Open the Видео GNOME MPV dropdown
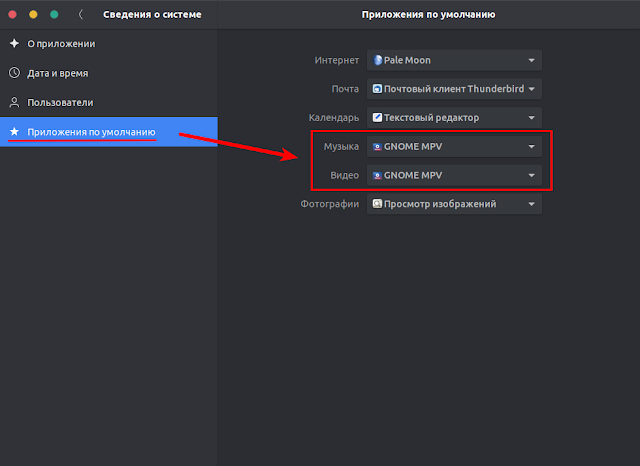This screenshot has height=466, width=640. pyautogui.click(x=454, y=175)
